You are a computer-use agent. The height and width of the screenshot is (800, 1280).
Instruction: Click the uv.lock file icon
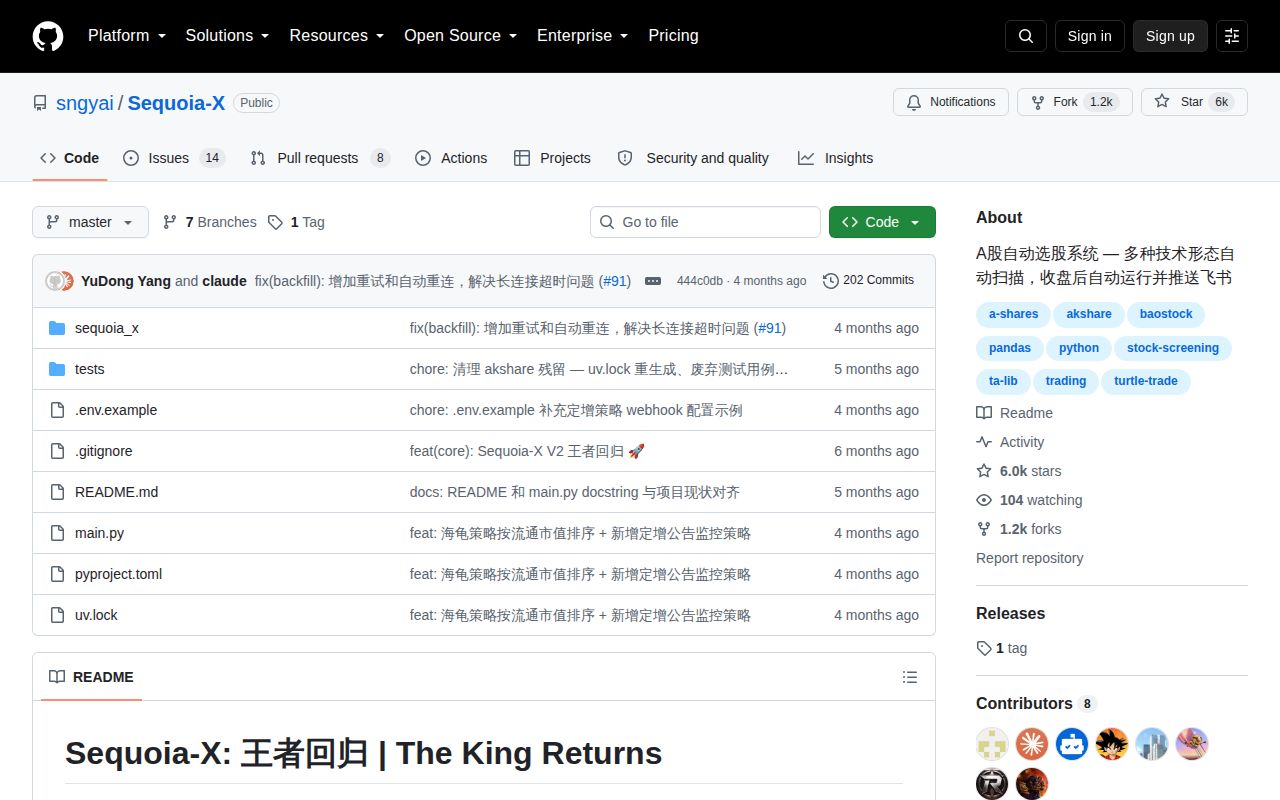[x=57, y=615]
